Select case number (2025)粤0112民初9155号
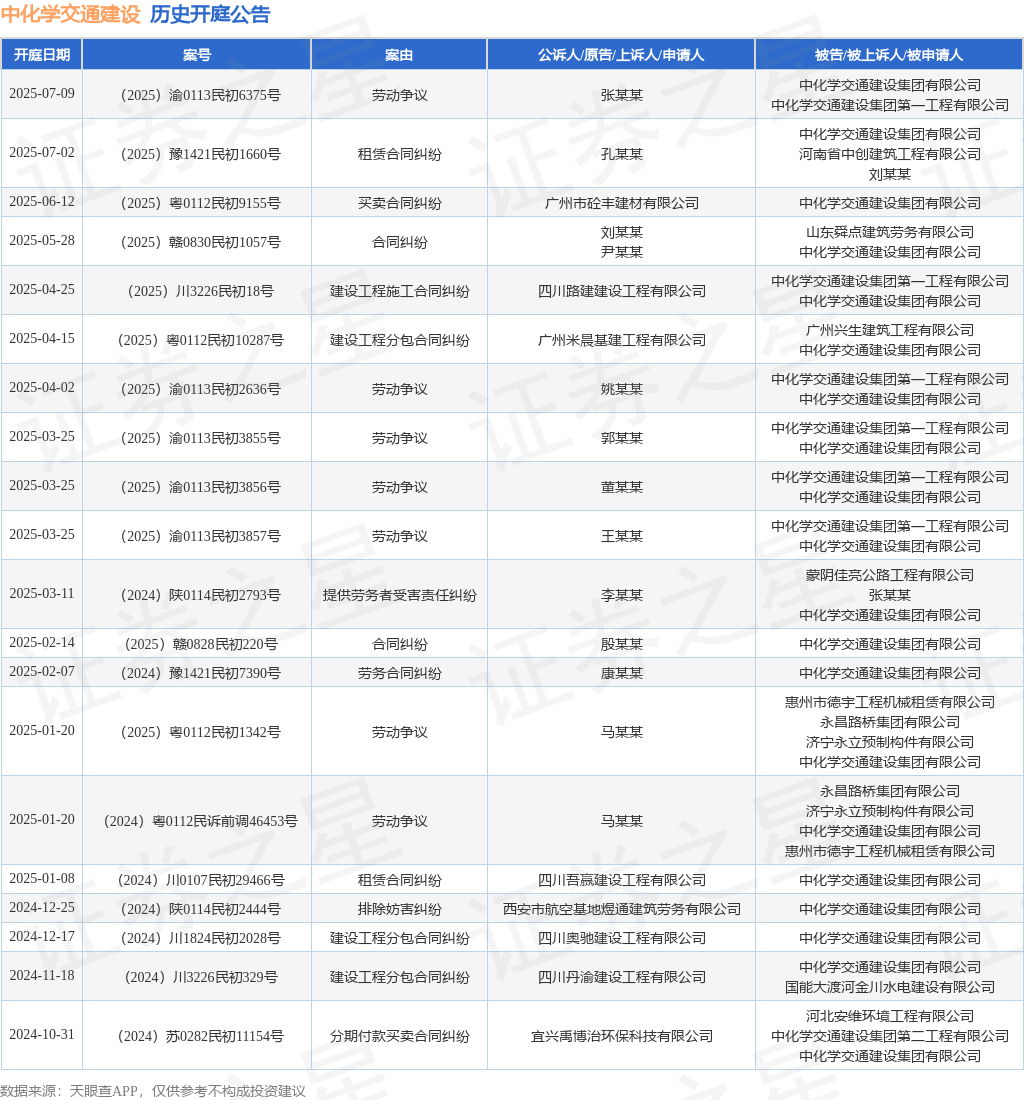Image resolution: width=1024 pixels, height=1100 pixels. tap(197, 203)
